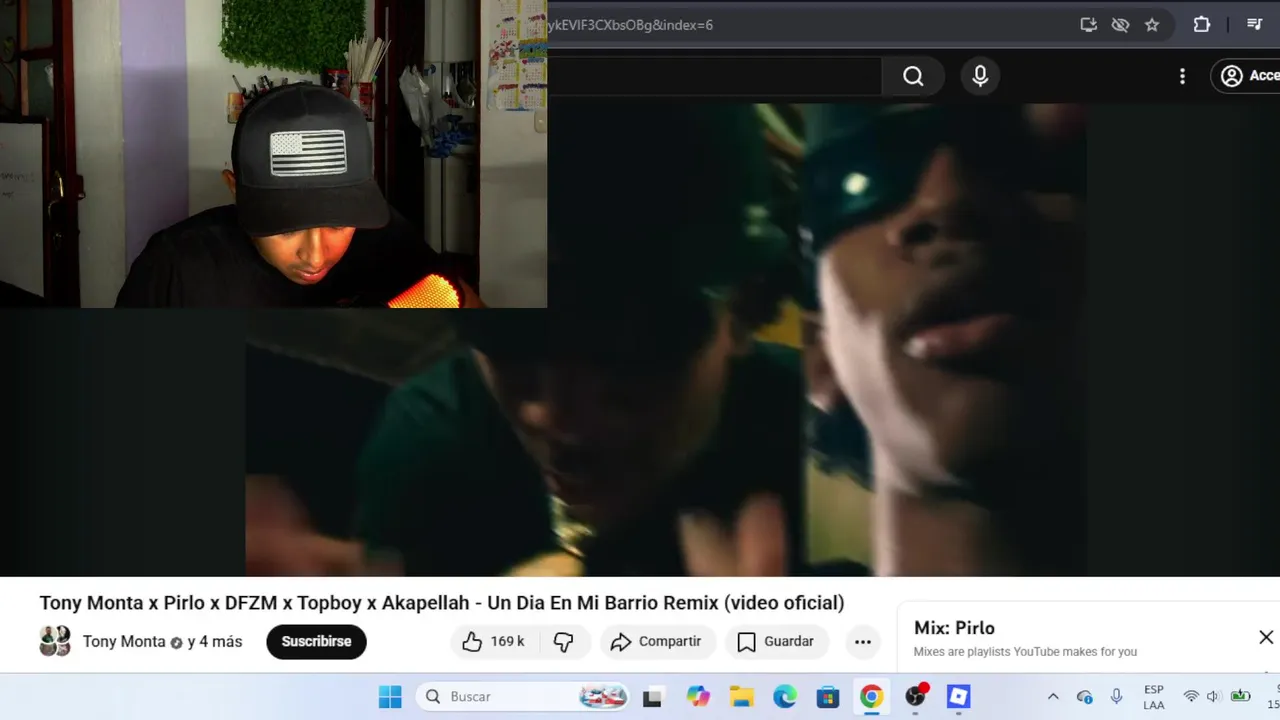Open Wi-Fi network tray icon
1280x720 pixels.
1191,697
